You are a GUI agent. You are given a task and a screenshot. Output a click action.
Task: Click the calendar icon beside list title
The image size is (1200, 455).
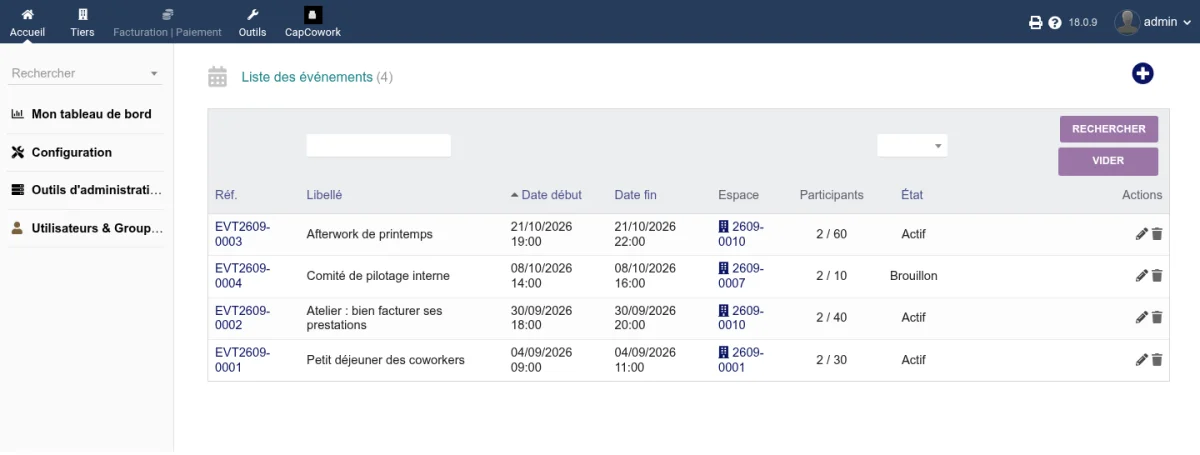coord(218,77)
